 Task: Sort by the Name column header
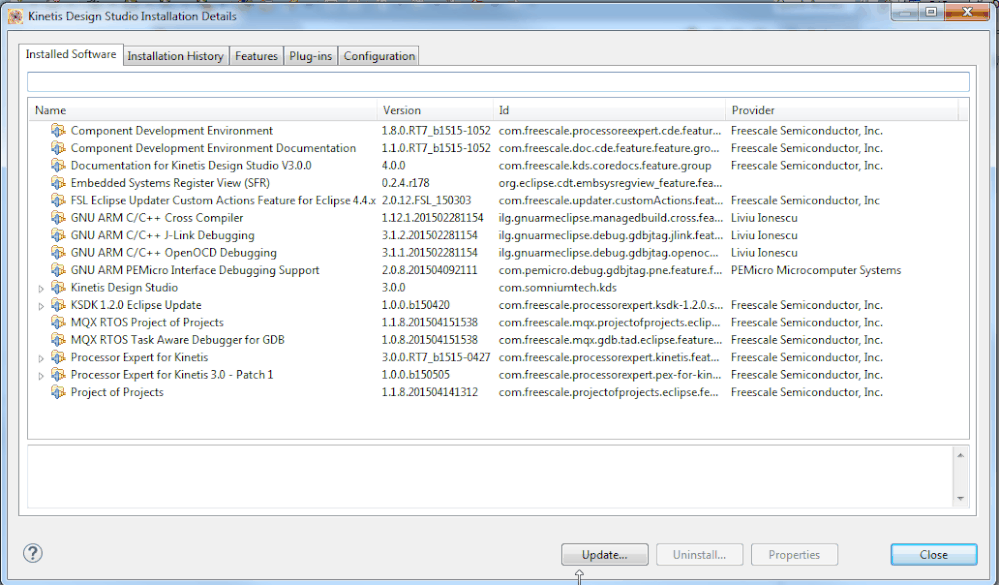(x=203, y=110)
